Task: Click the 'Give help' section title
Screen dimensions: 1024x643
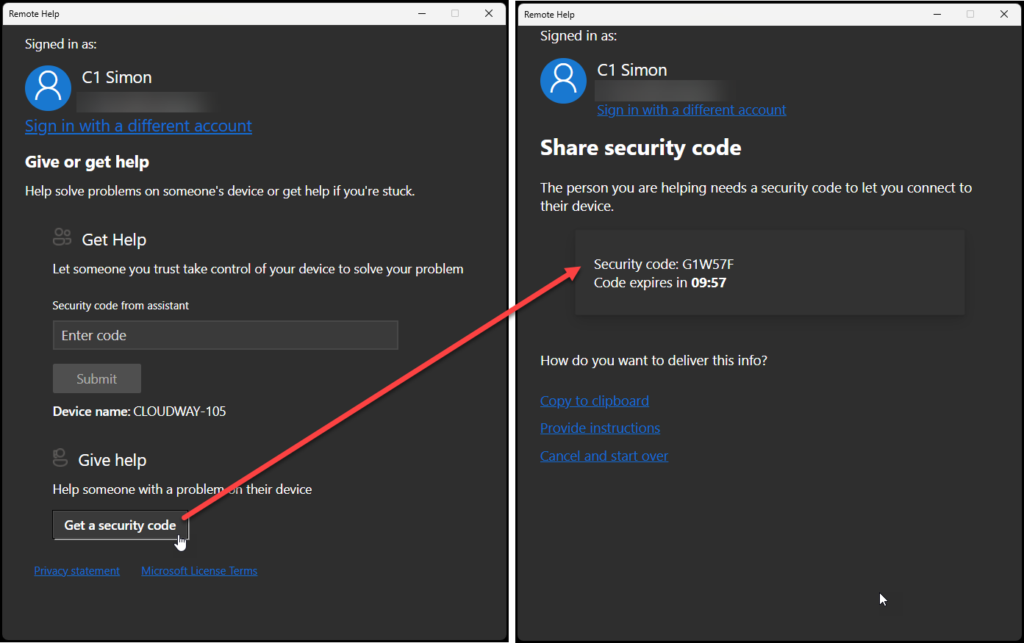Action: coord(112,460)
